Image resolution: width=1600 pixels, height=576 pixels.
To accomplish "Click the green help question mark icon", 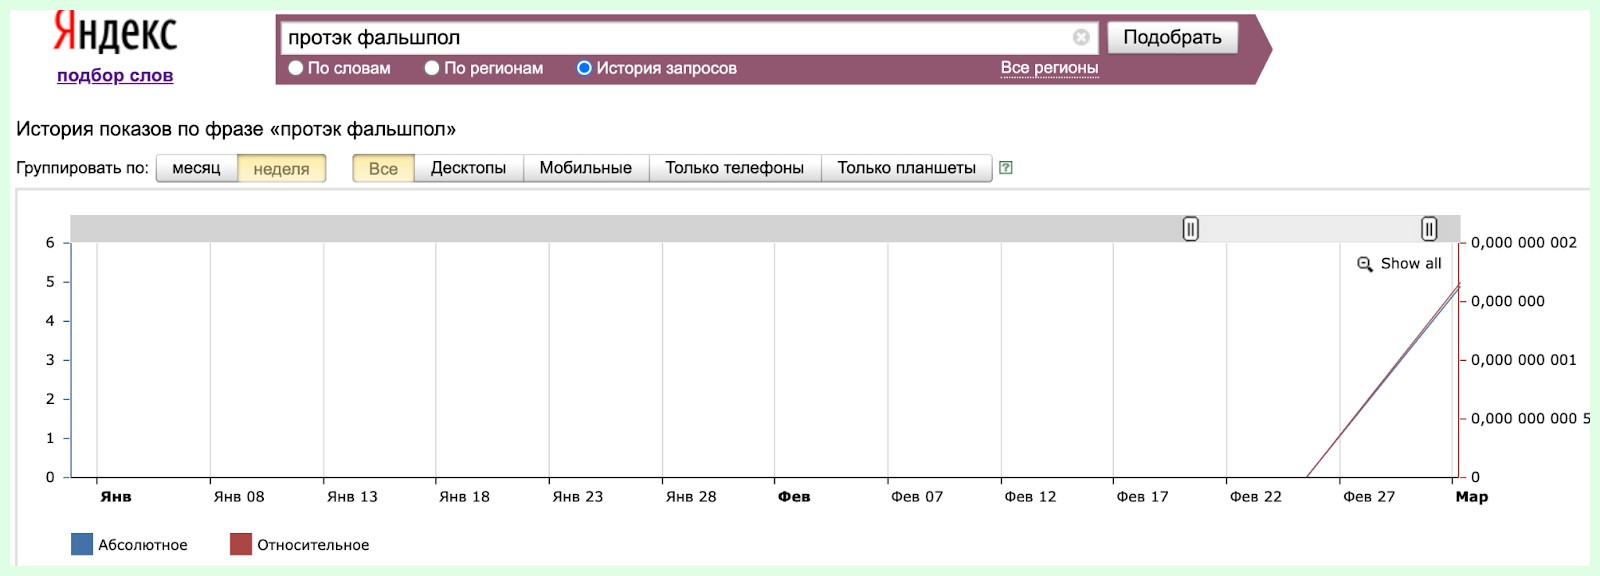I will coord(1006,168).
